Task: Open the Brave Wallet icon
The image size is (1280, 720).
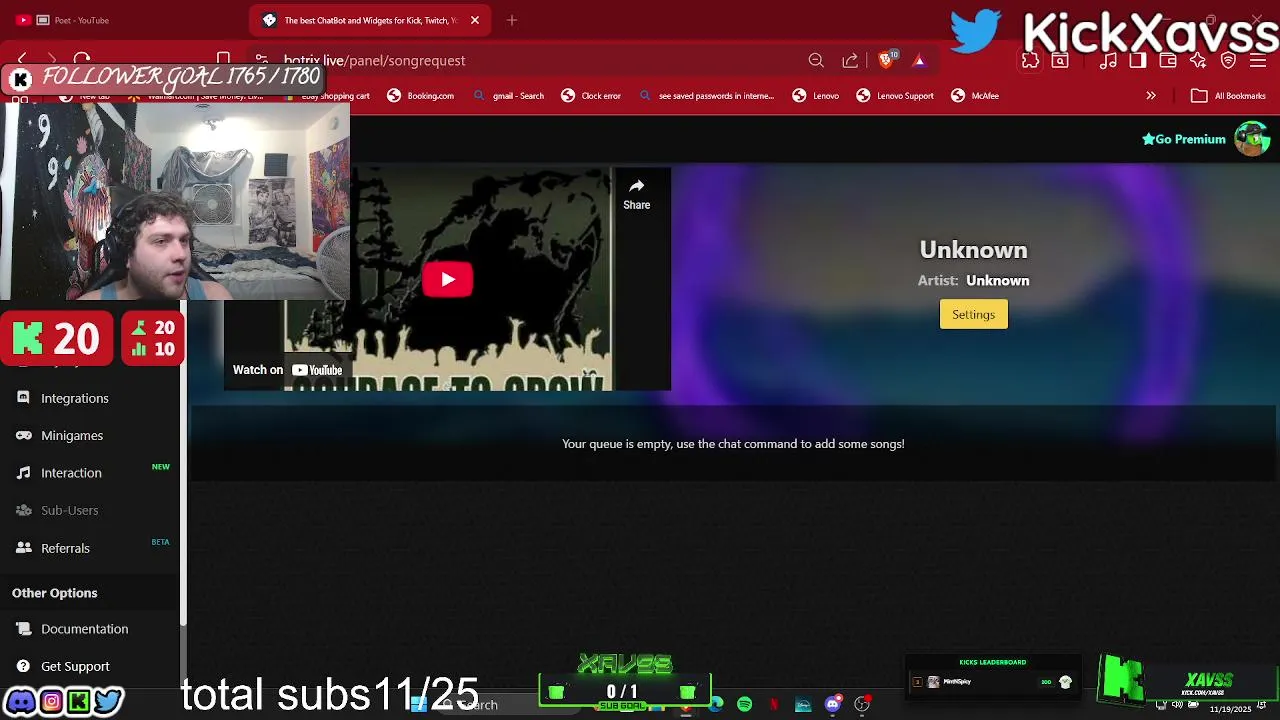Action: click(x=1168, y=61)
